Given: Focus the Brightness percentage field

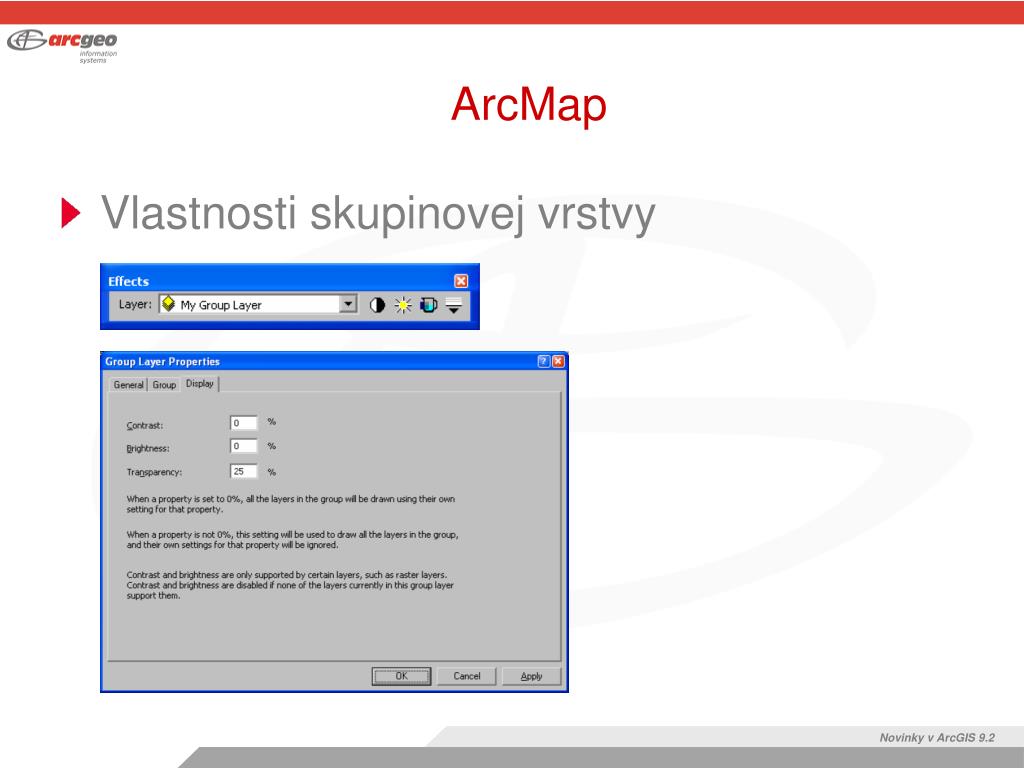Looking at the screenshot, I should coord(244,447).
